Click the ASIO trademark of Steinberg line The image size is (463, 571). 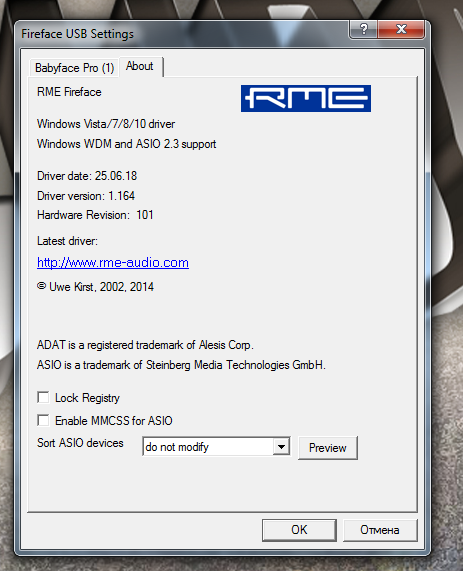click(181, 365)
